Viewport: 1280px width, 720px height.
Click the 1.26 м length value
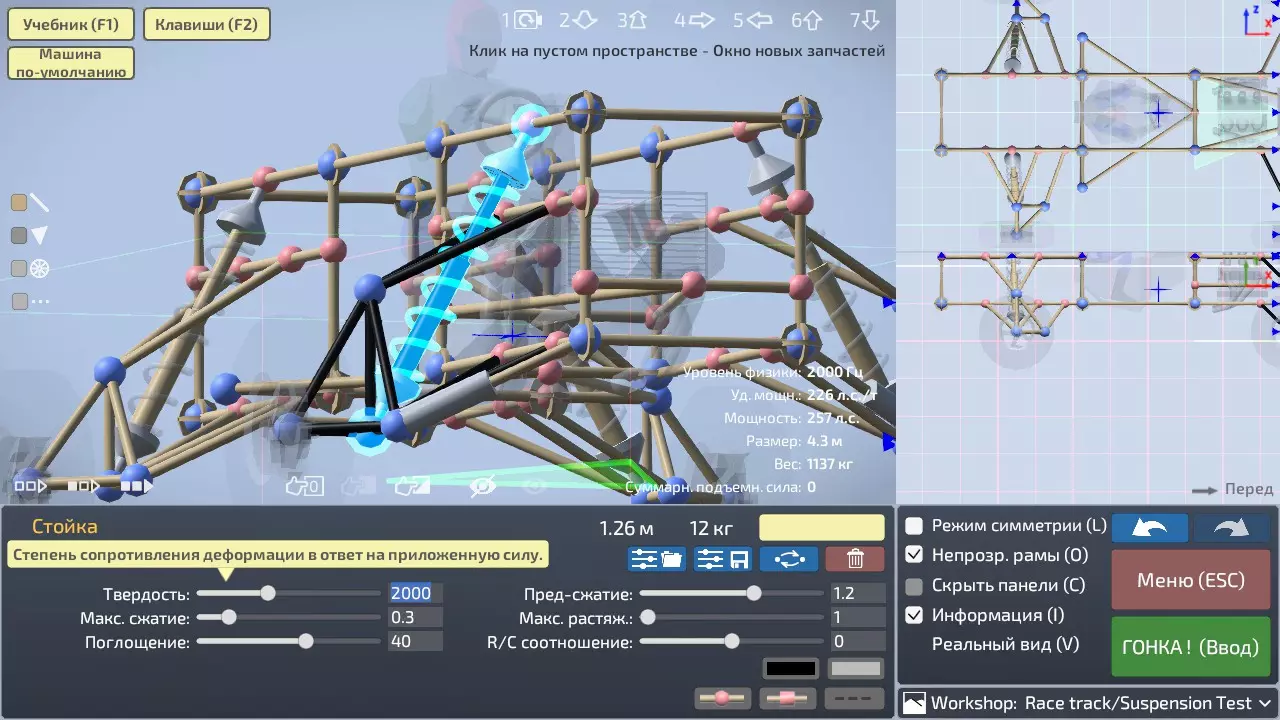click(626, 527)
